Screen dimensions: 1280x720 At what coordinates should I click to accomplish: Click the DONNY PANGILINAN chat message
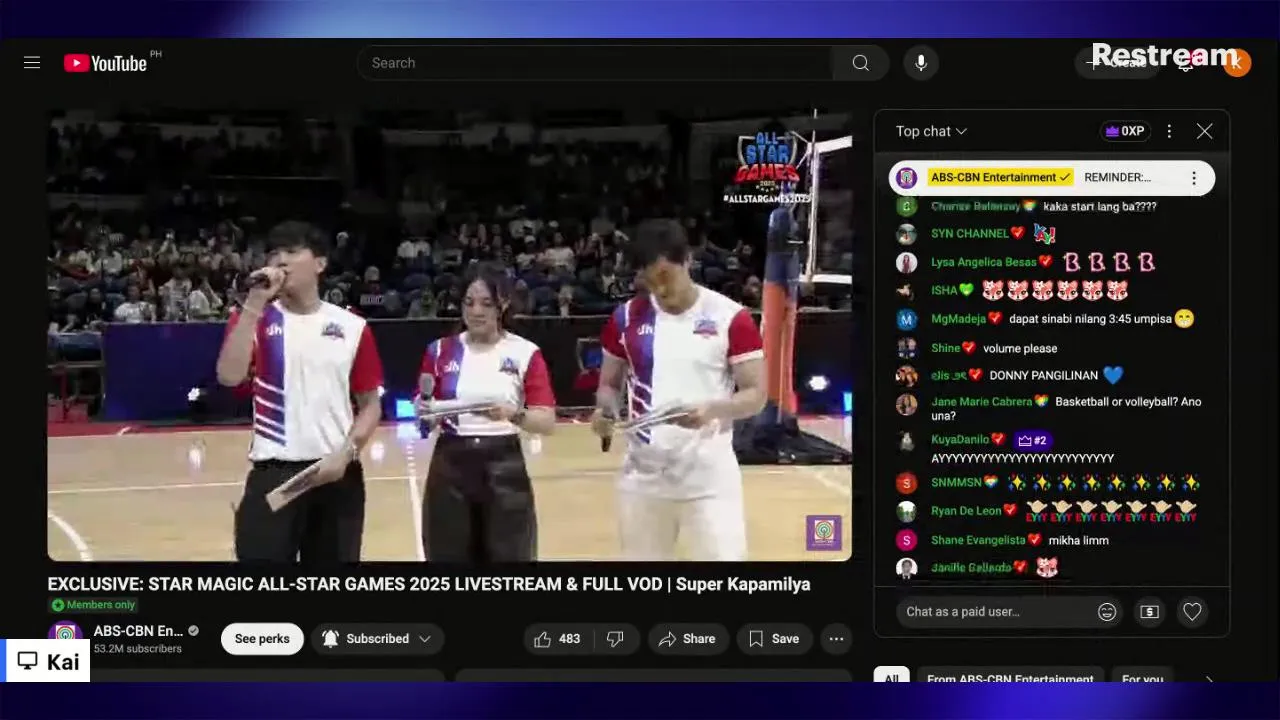pos(1044,376)
